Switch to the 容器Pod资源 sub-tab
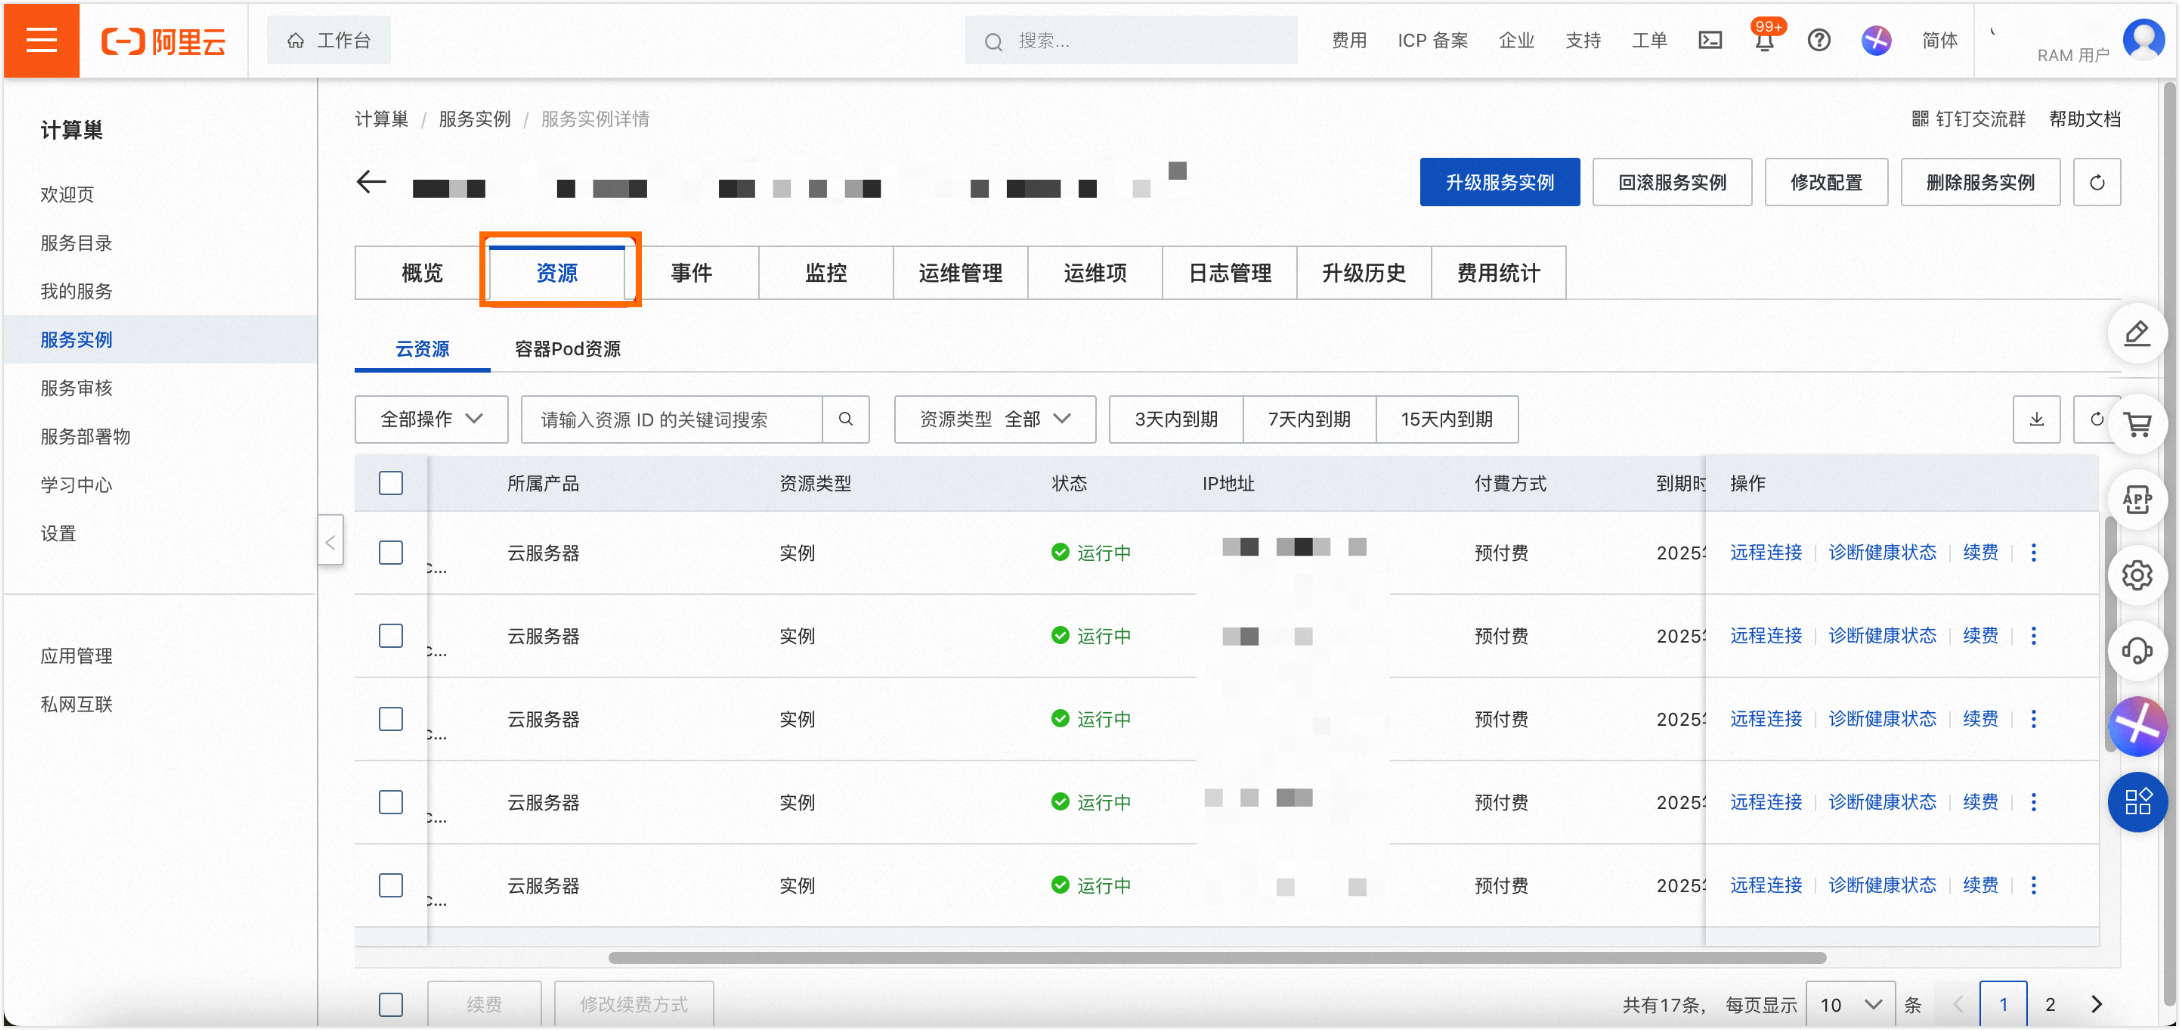2180x1030 pixels. (x=567, y=349)
